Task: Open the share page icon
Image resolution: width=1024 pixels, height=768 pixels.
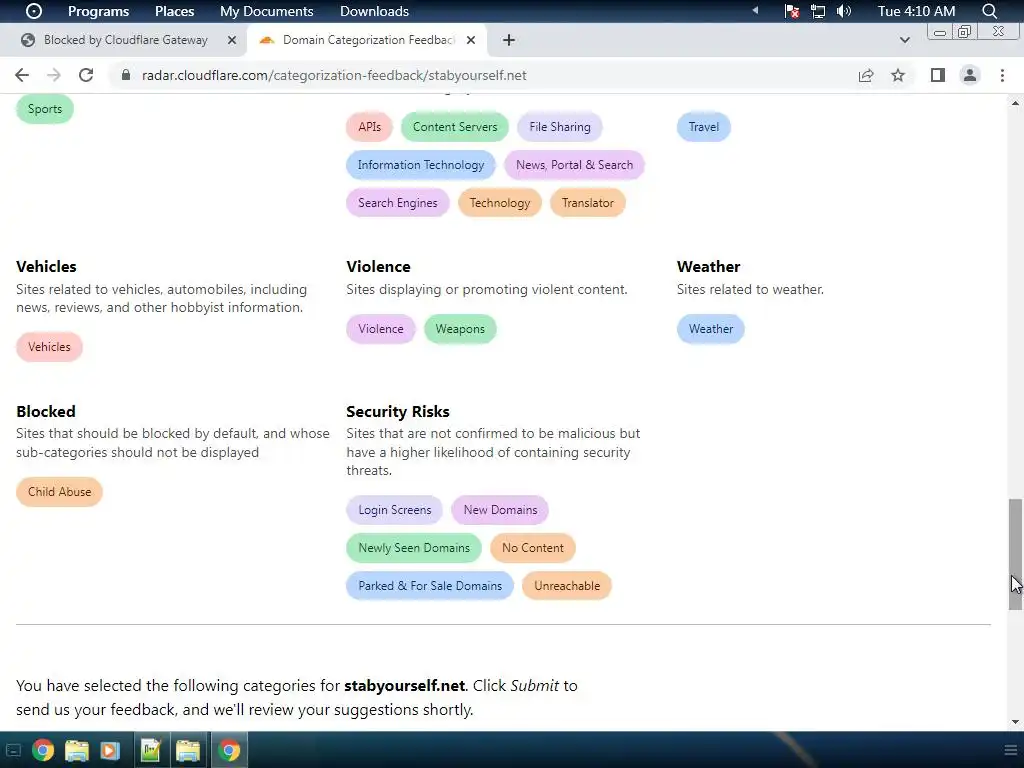Action: (866, 75)
